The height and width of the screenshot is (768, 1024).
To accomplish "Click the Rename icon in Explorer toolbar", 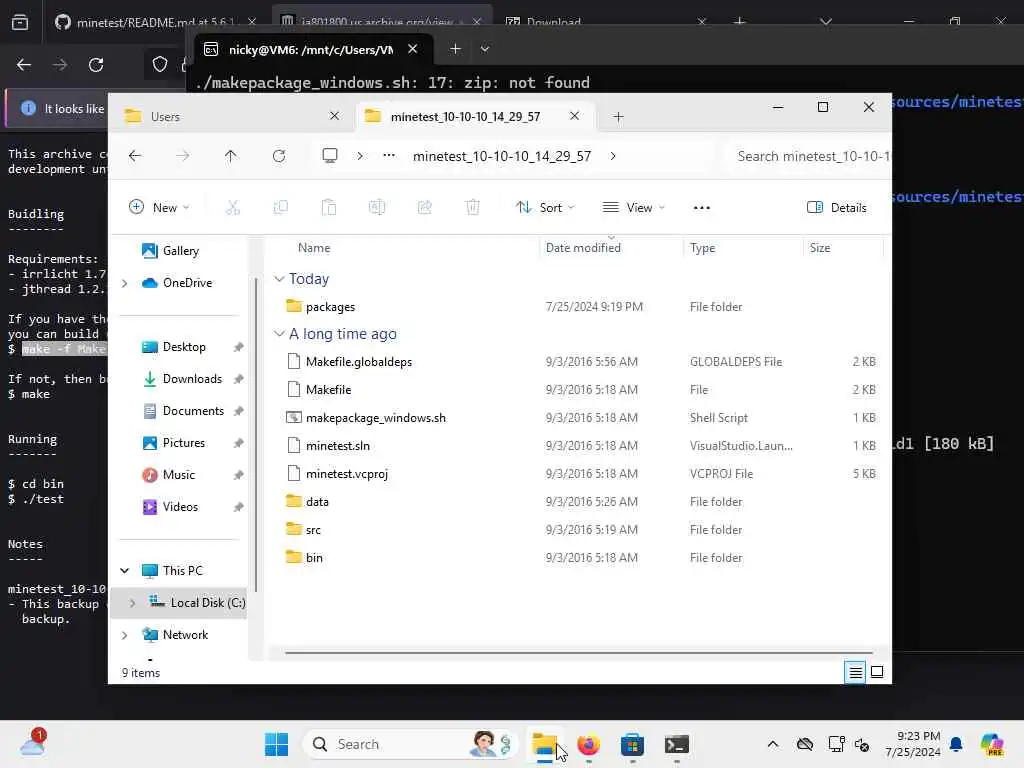I will [377, 208].
